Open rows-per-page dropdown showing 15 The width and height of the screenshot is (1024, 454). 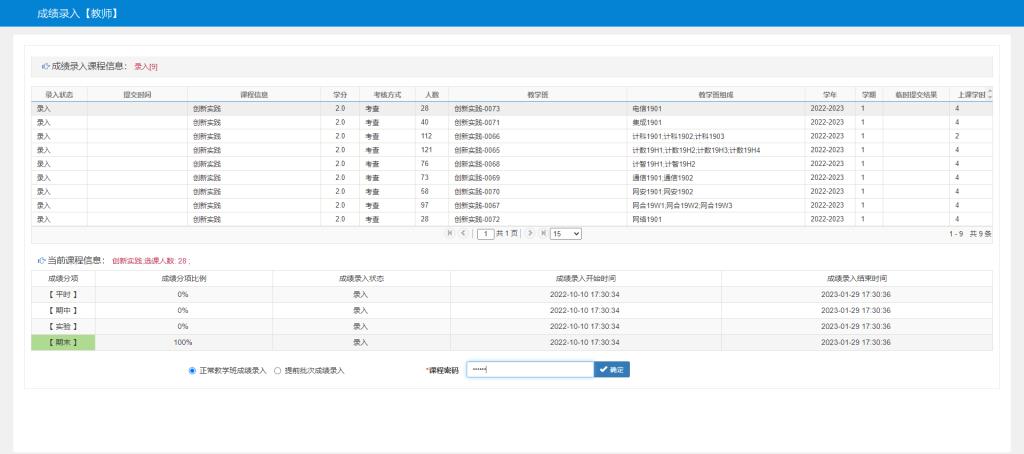565,233
